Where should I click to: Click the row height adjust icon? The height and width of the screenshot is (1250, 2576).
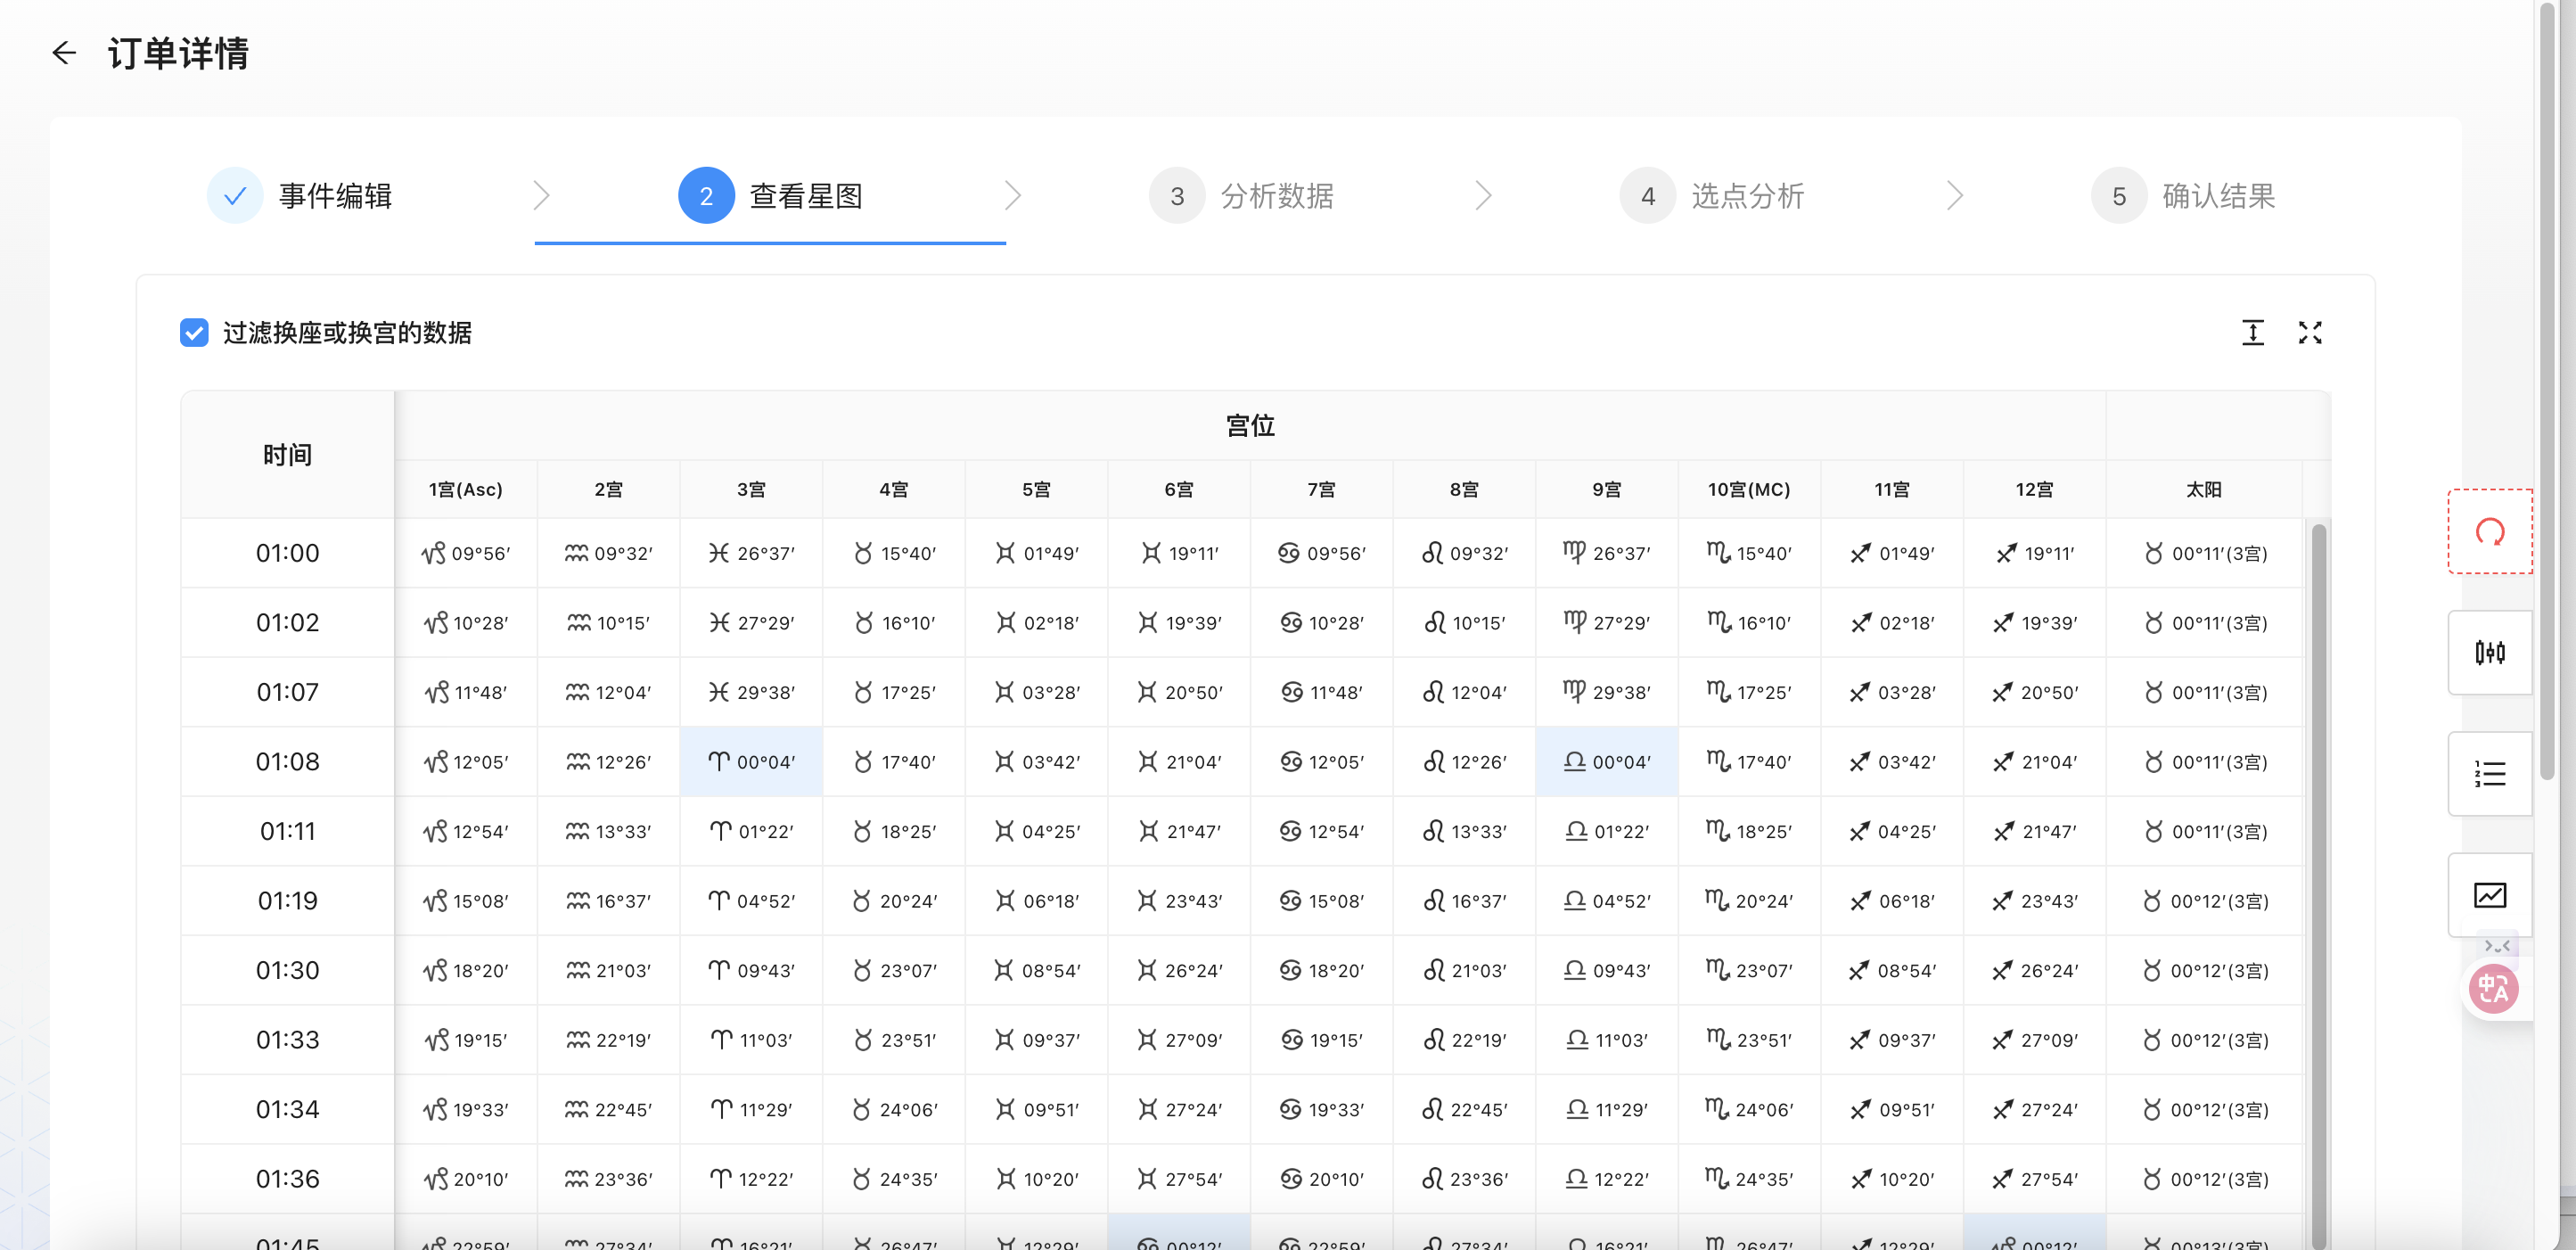[x=2252, y=333]
